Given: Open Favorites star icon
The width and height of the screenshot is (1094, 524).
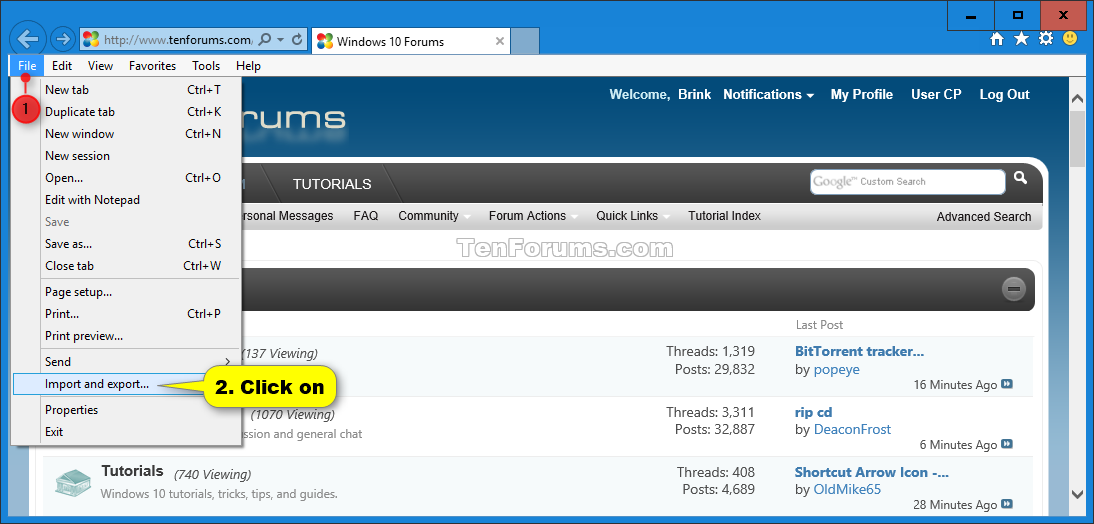Looking at the screenshot, I should (x=1021, y=39).
